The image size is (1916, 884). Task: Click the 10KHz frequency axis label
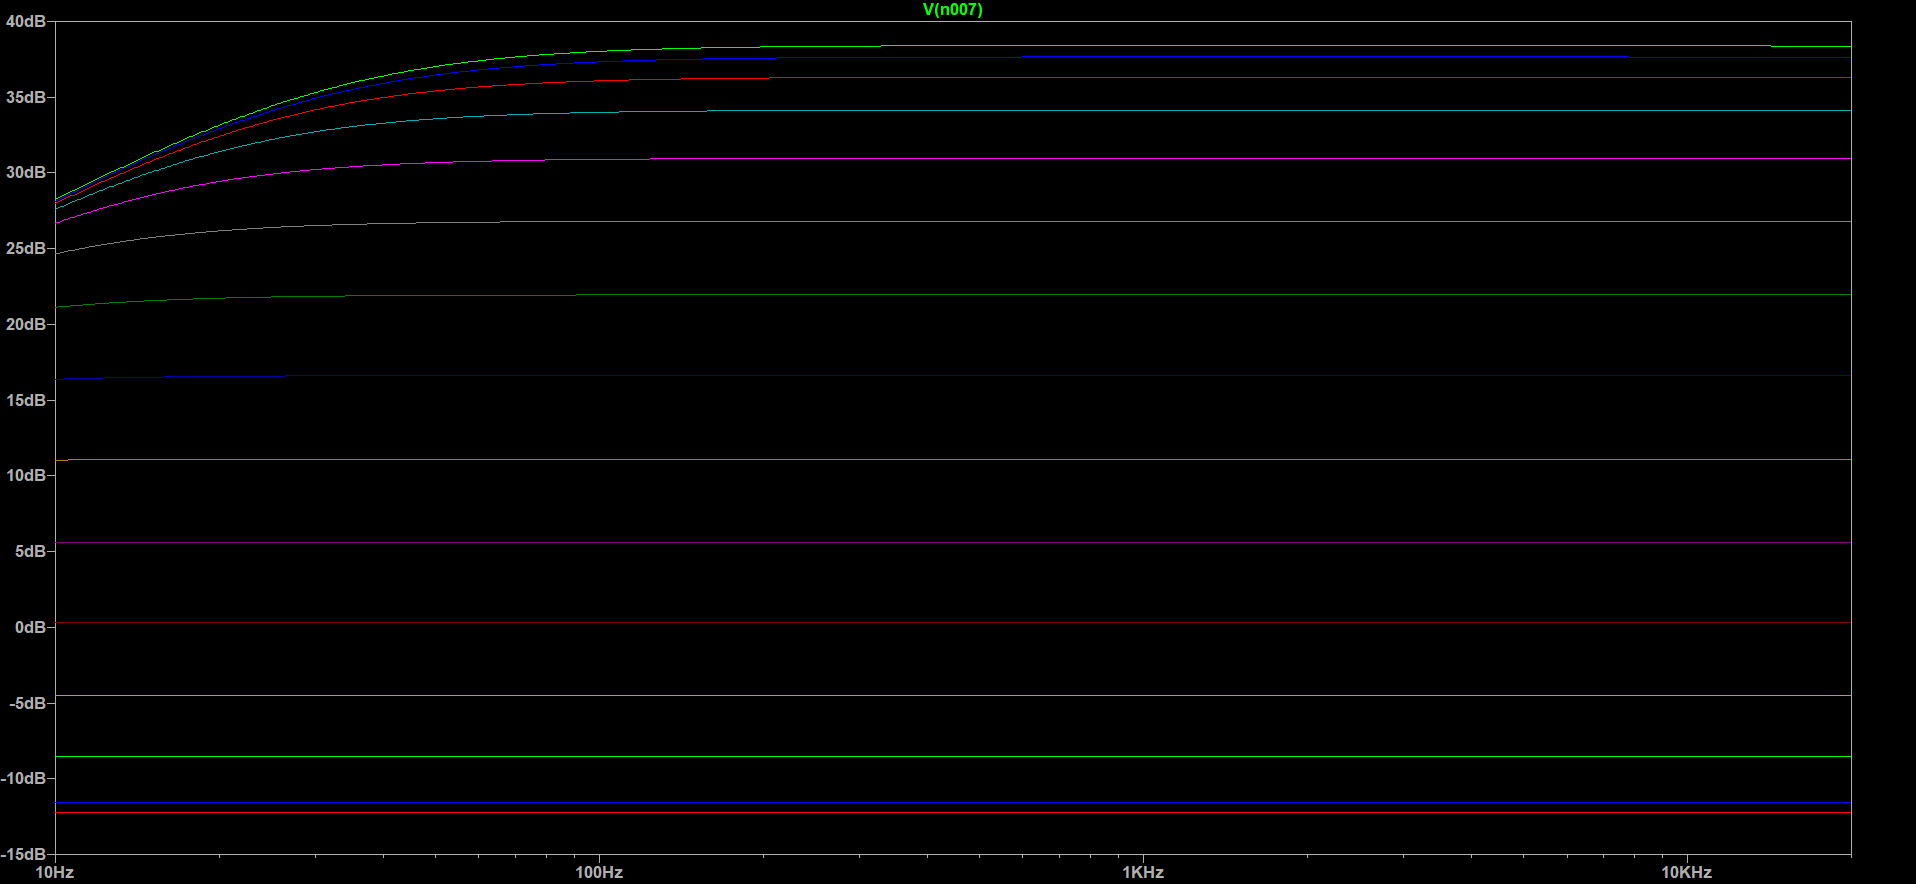[x=1687, y=872]
